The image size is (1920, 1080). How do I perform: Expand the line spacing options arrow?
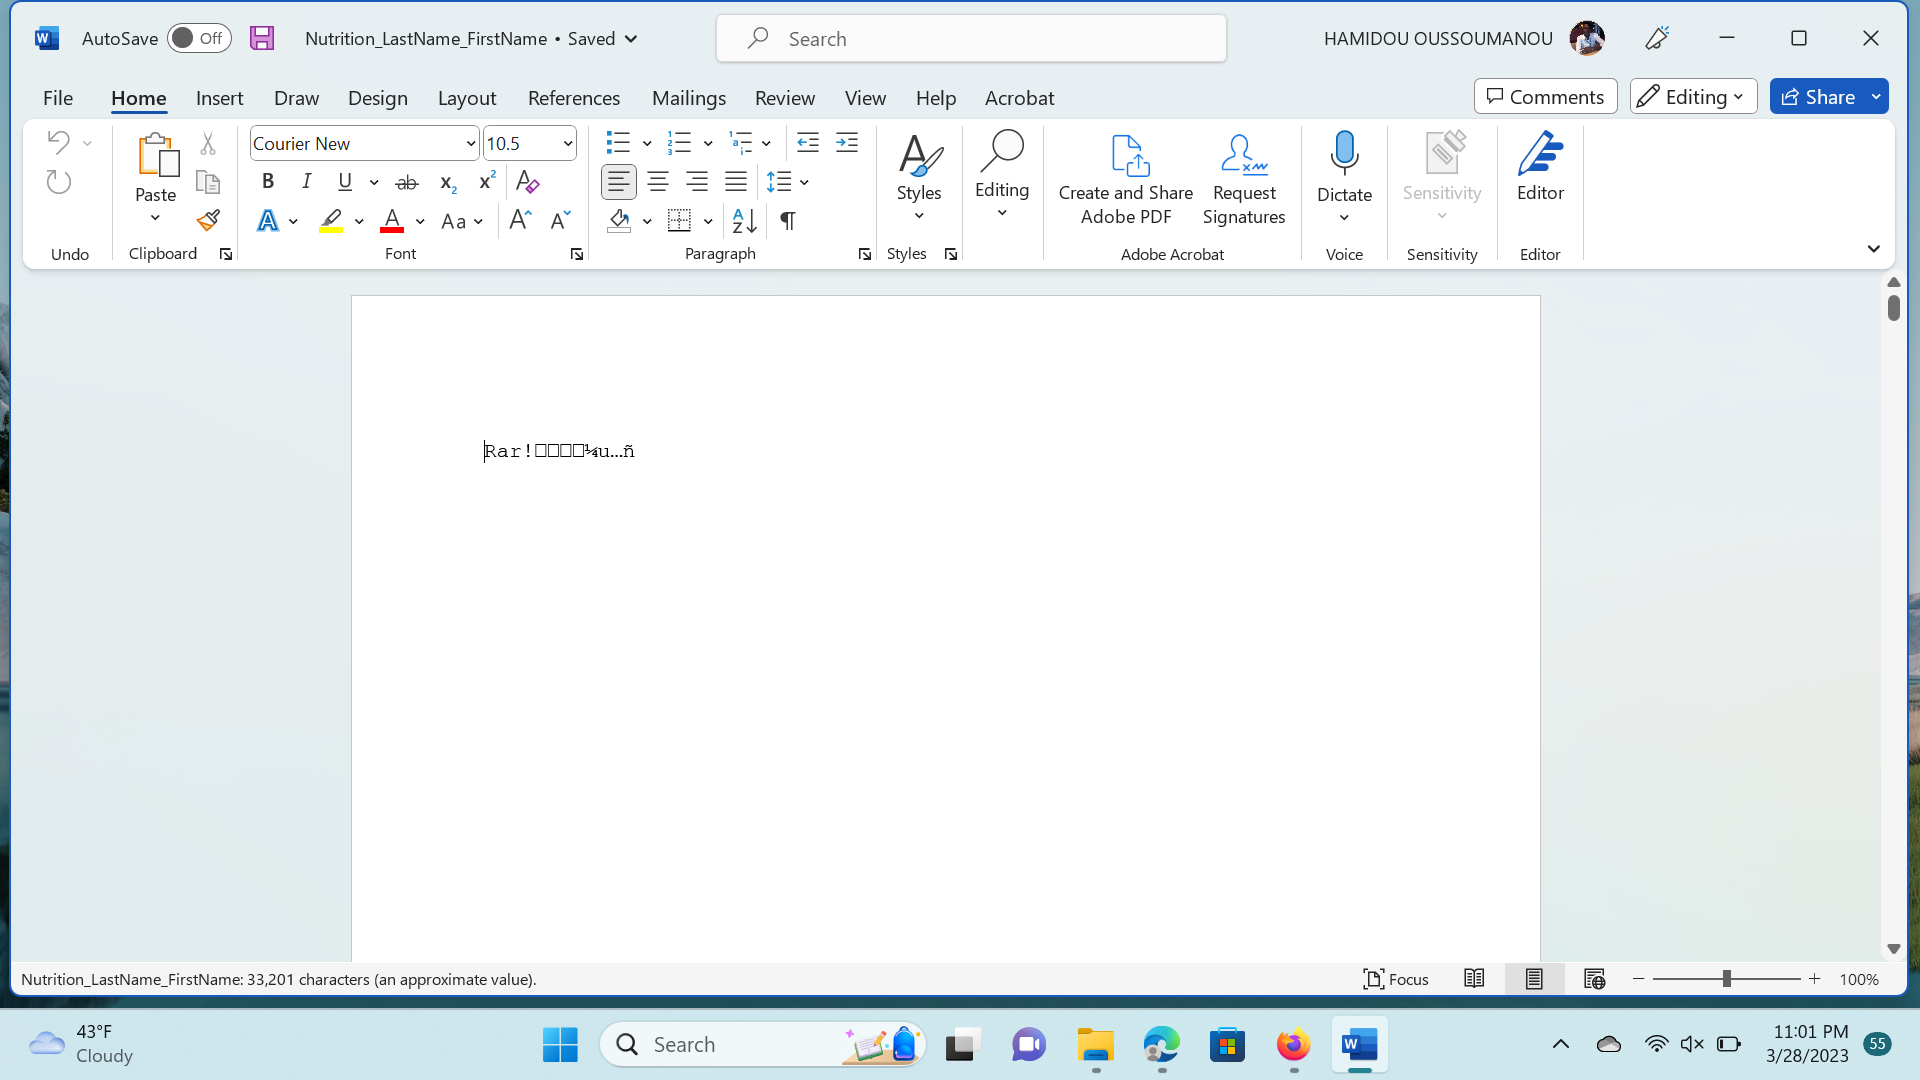tap(804, 182)
